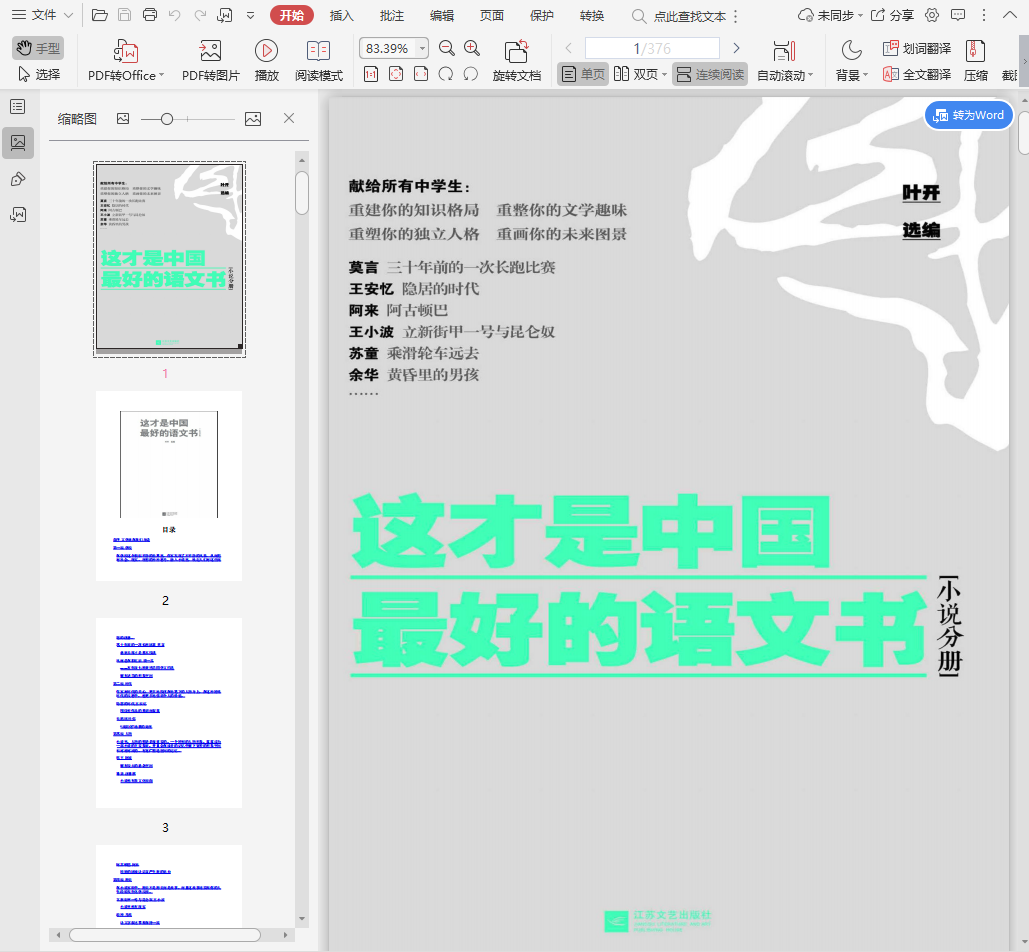The image size is (1029, 952).
Task: Click the PDF转图片 icon
Action: pos(210,52)
